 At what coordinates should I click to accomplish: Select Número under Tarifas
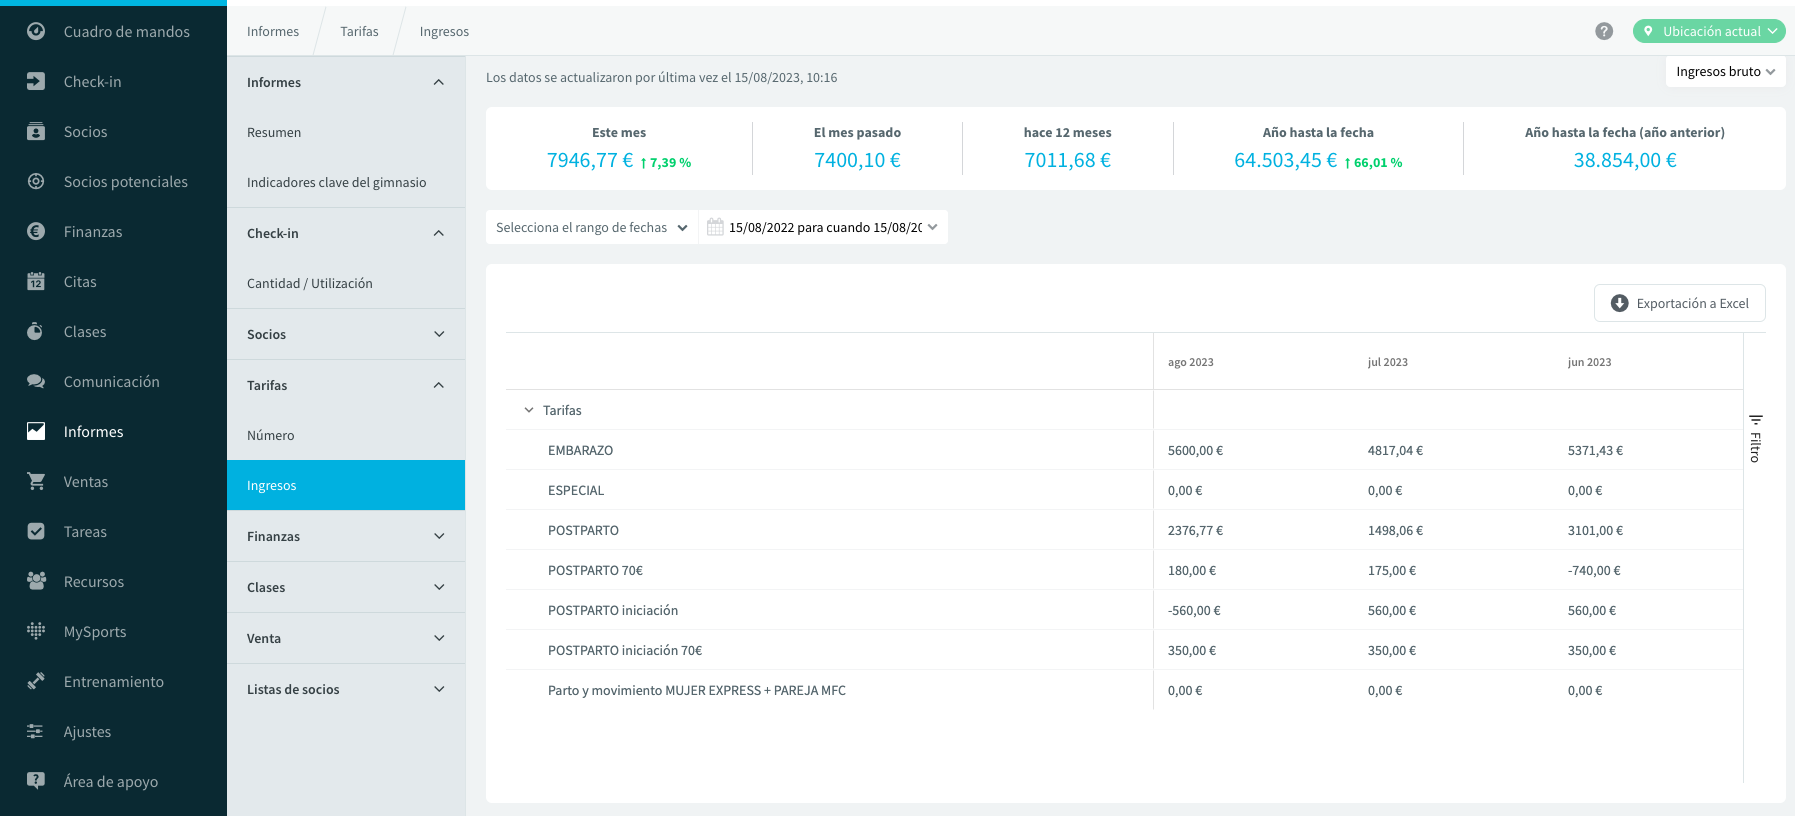(x=346, y=435)
